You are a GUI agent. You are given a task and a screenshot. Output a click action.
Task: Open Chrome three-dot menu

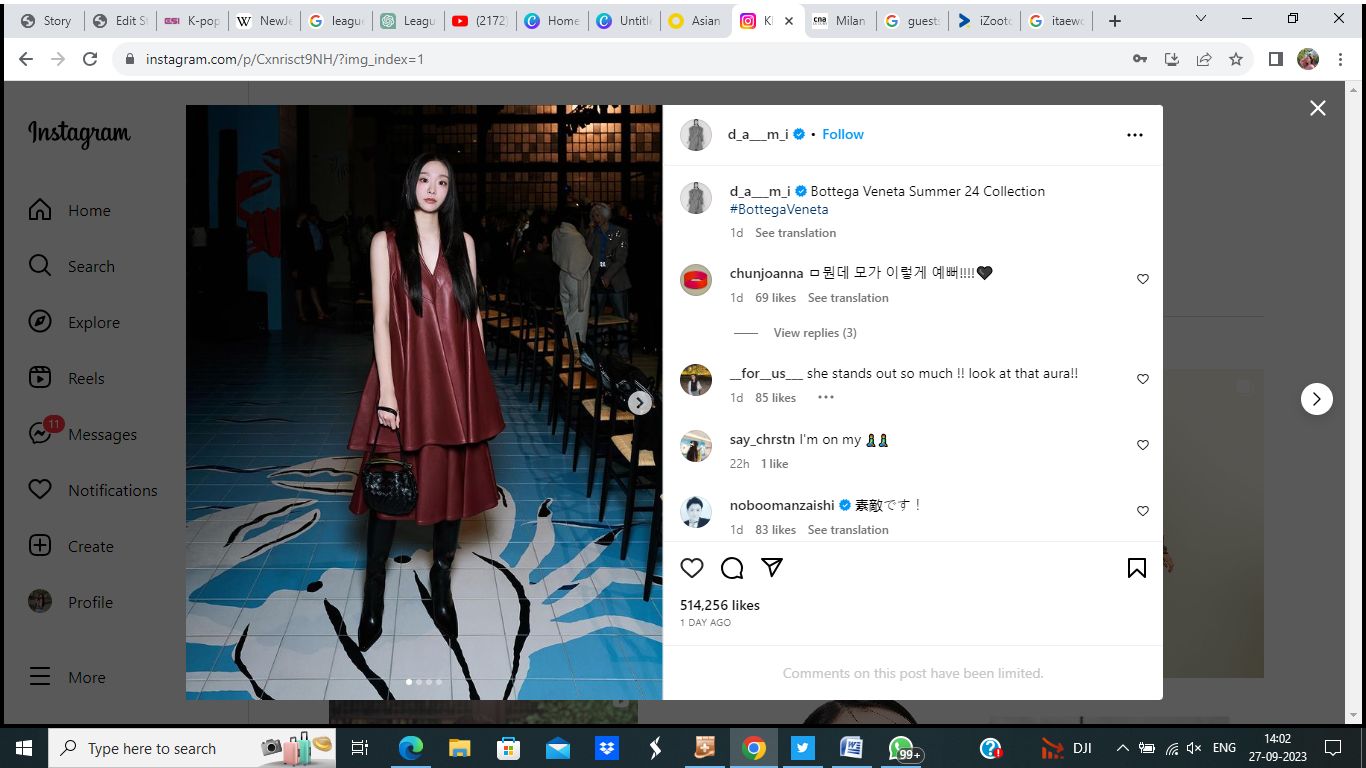(1342, 59)
